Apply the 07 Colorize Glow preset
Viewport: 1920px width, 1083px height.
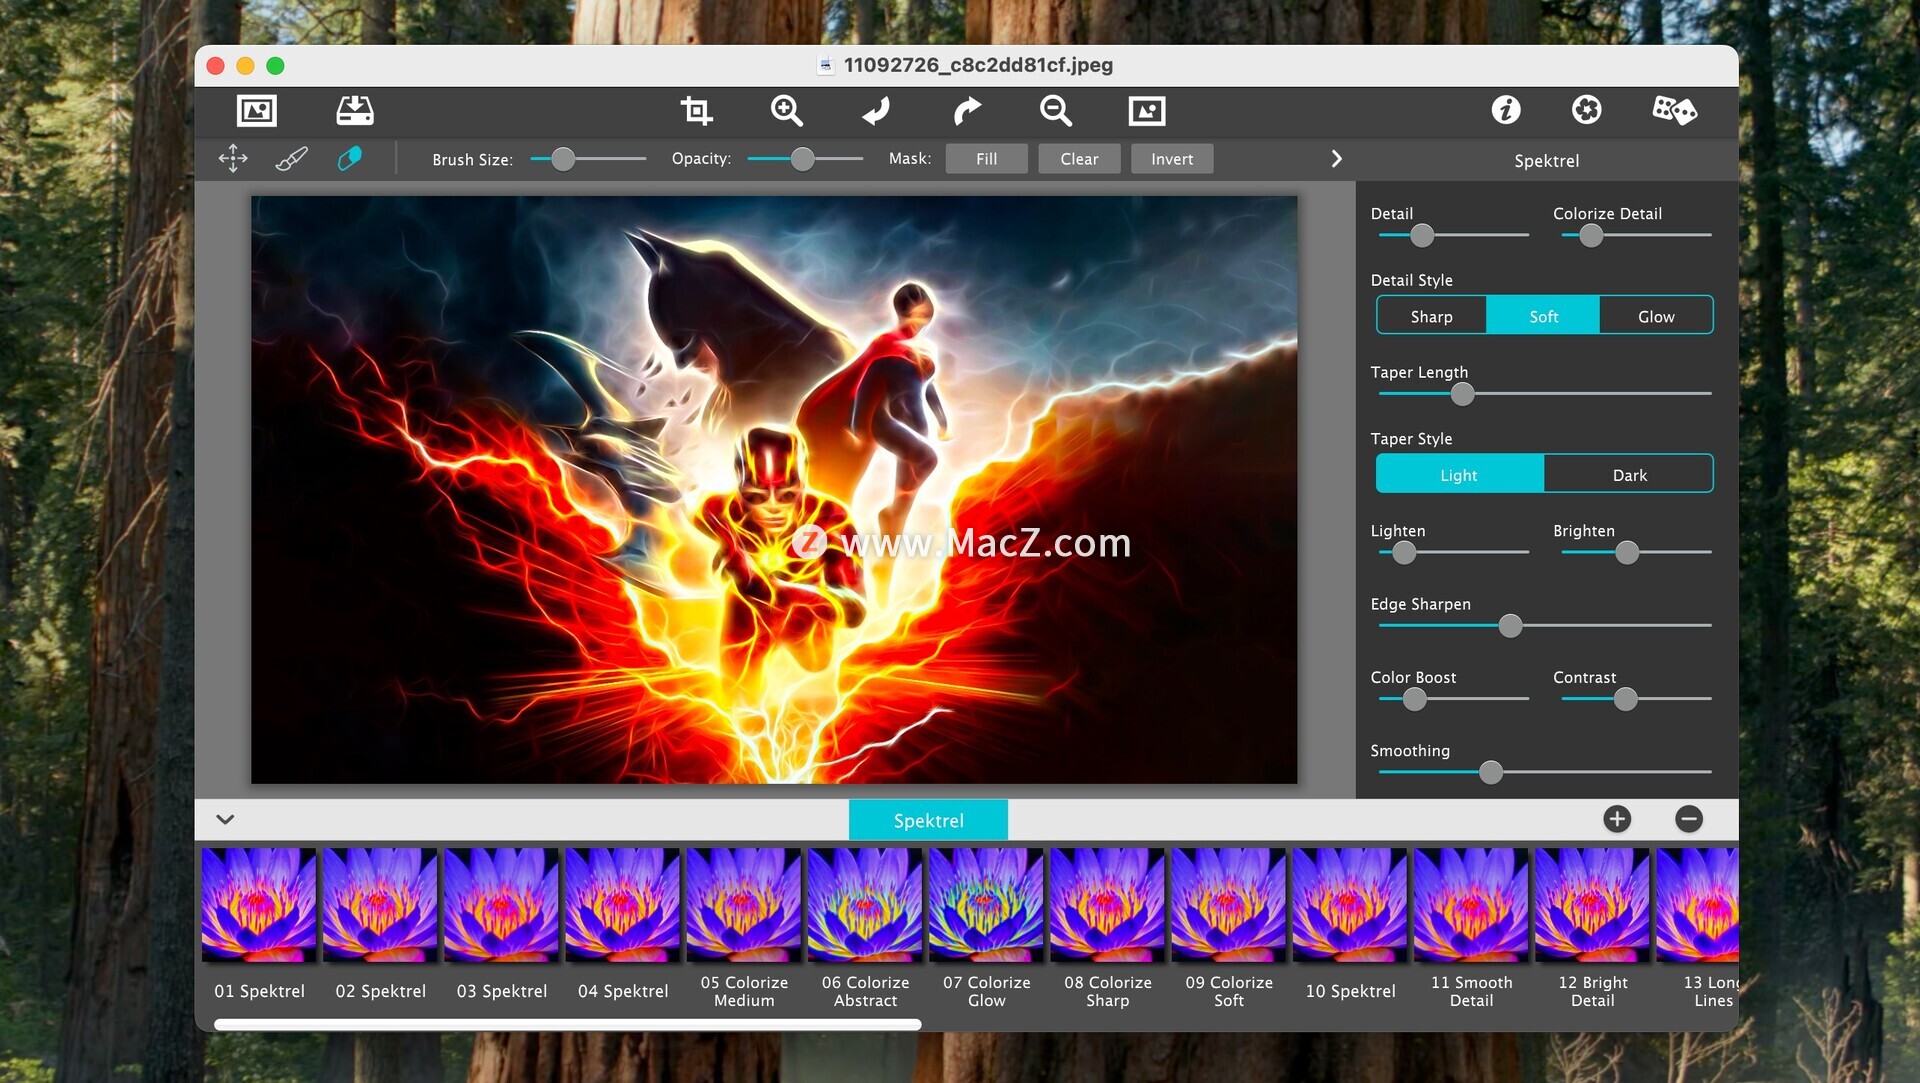click(x=986, y=905)
